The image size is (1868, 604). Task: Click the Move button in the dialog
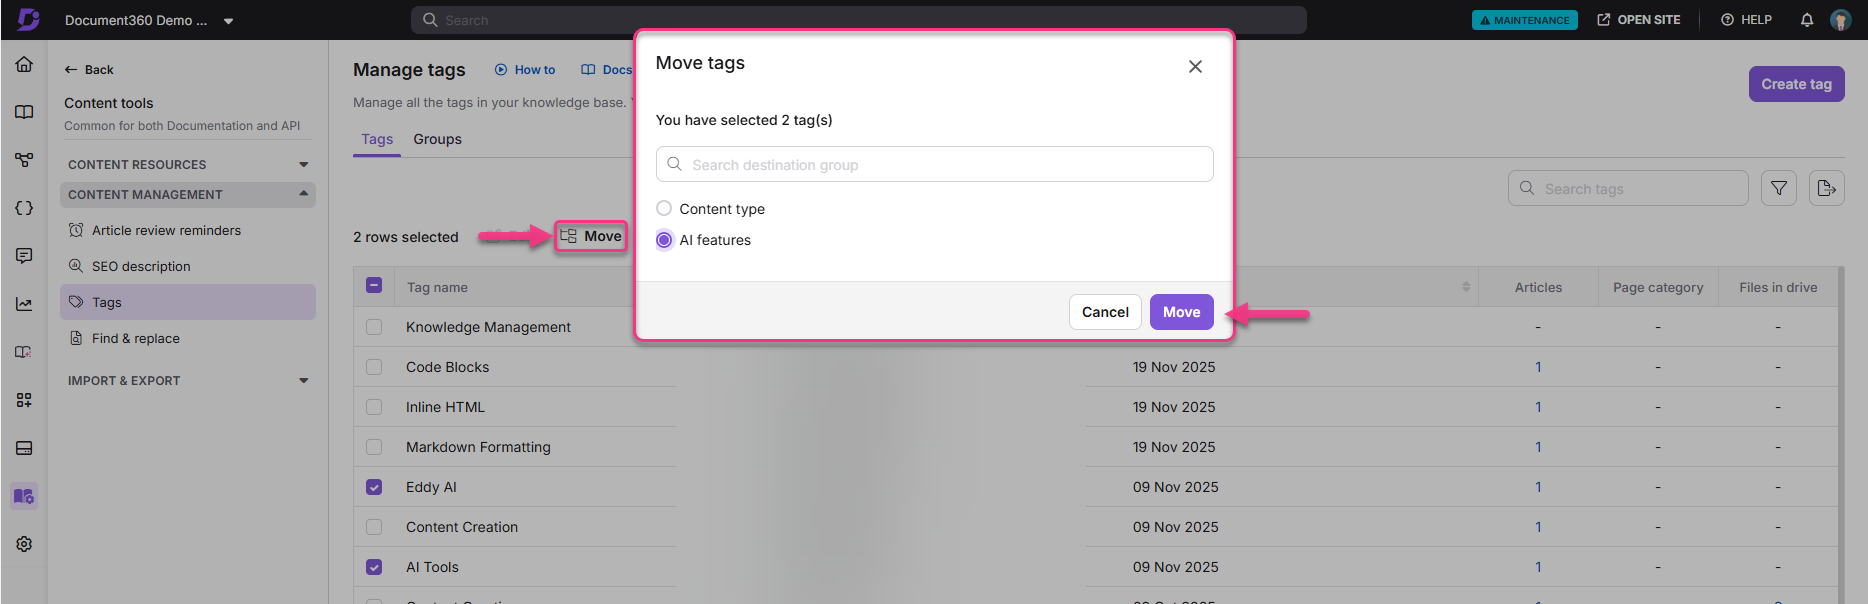click(x=1181, y=311)
